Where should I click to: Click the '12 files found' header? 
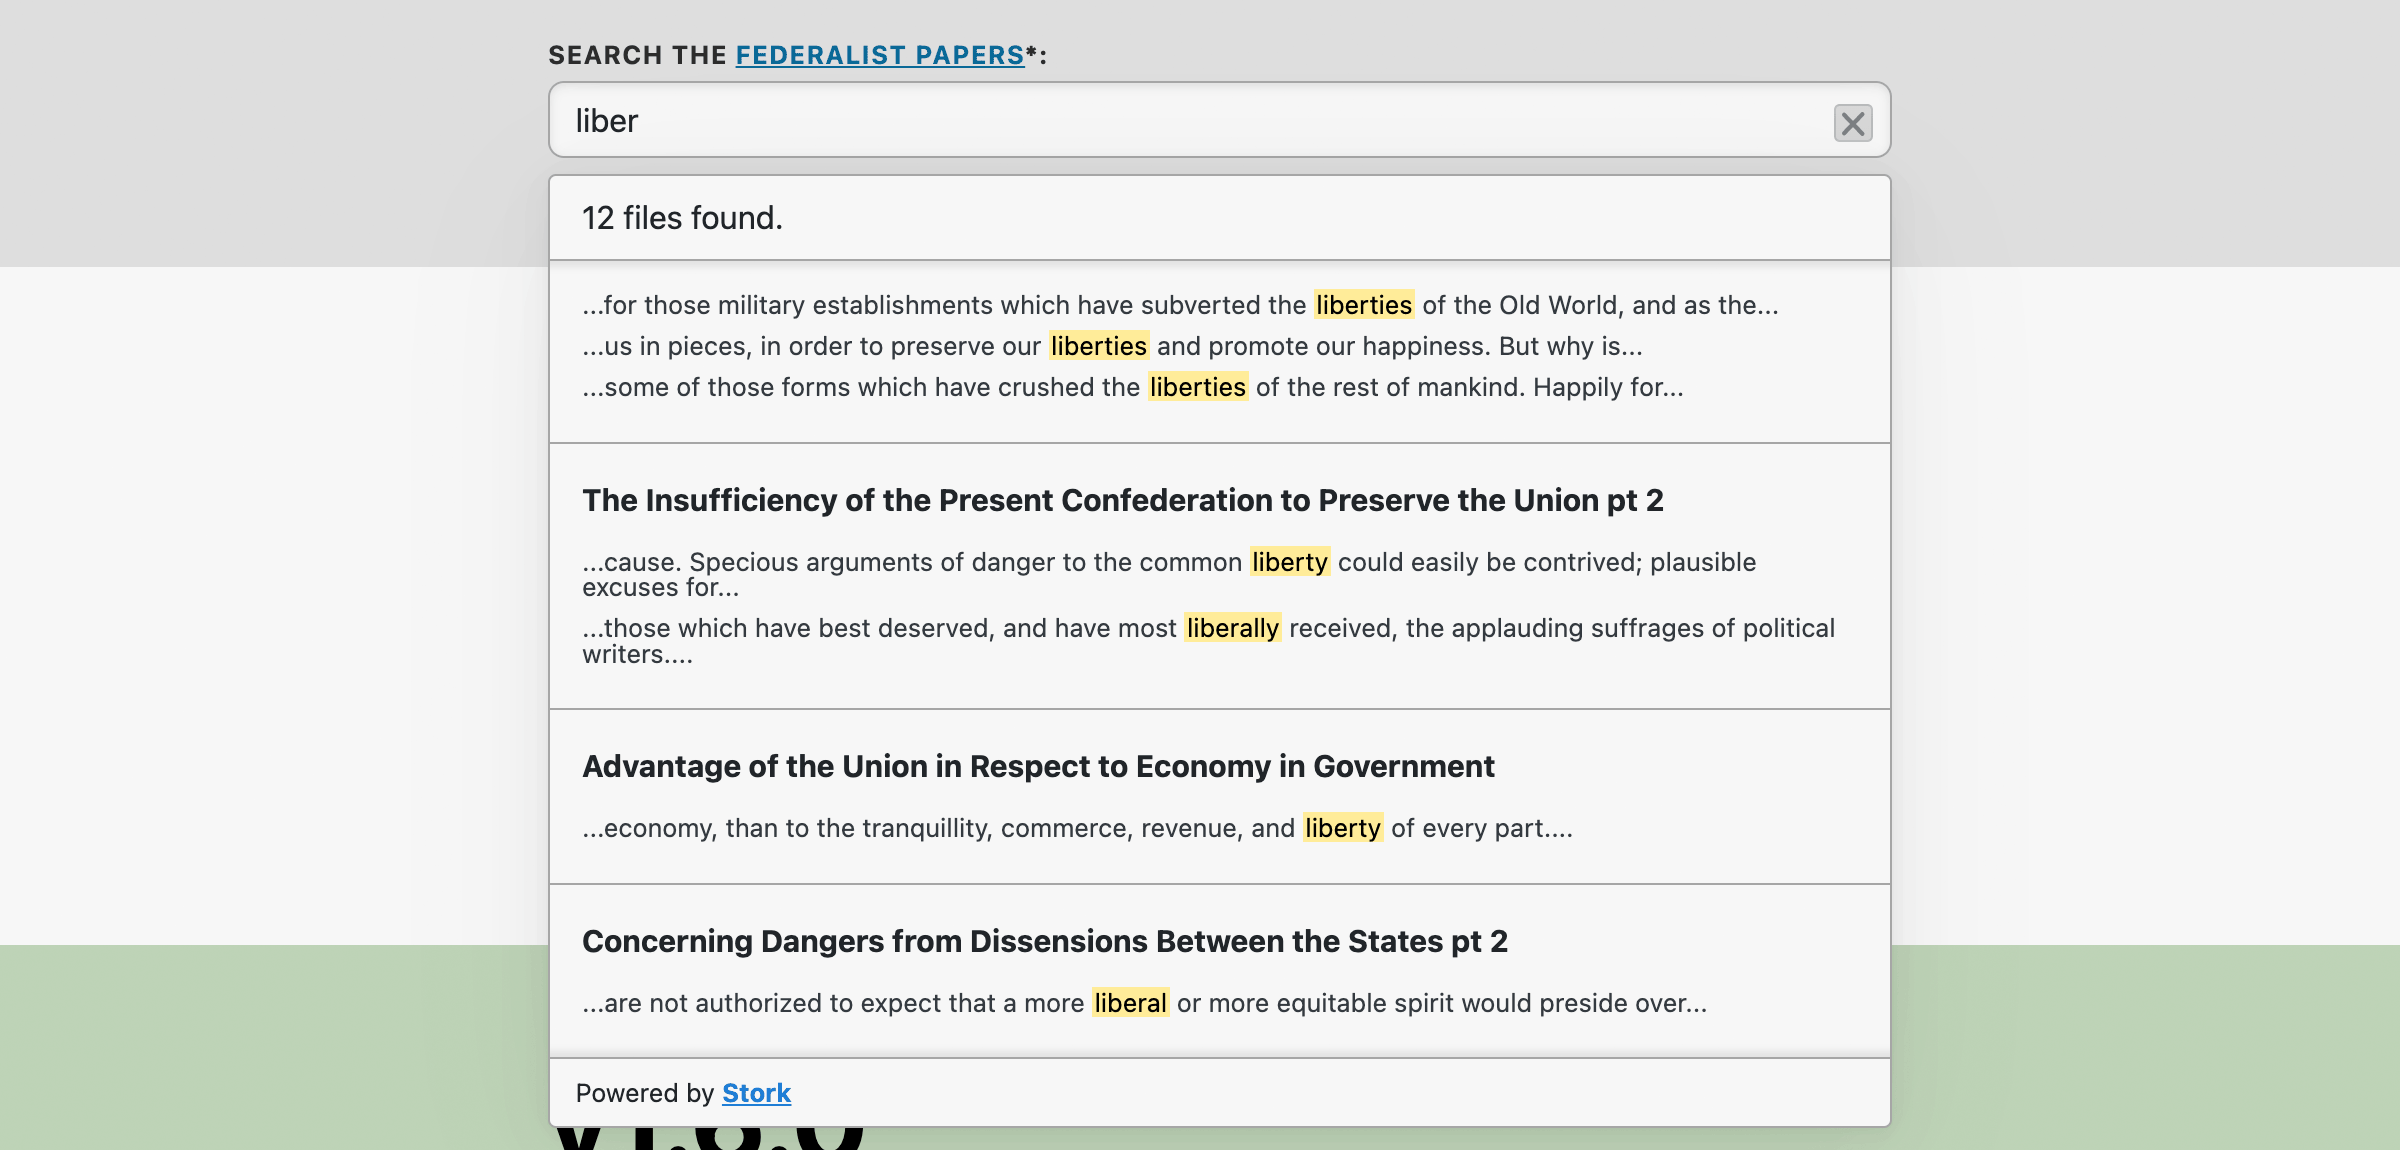pyautogui.click(x=681, y=217)
